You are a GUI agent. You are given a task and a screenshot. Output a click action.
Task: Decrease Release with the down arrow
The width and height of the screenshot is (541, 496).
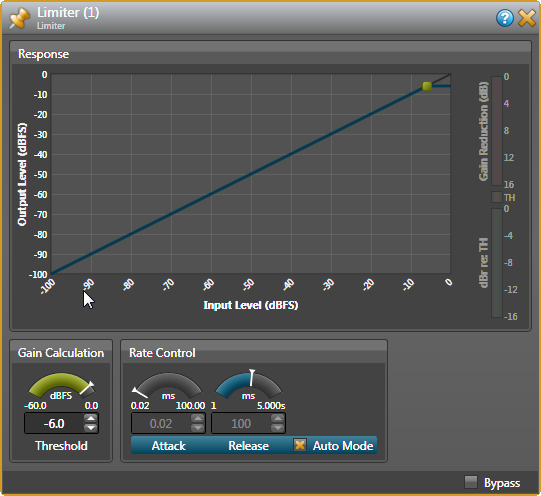pos(278,428)
